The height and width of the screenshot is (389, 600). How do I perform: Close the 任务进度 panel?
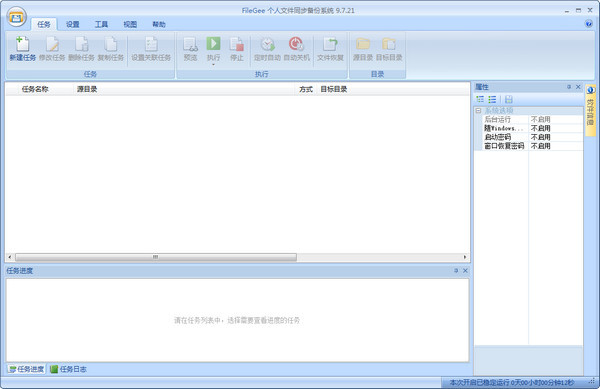[465, 270]
